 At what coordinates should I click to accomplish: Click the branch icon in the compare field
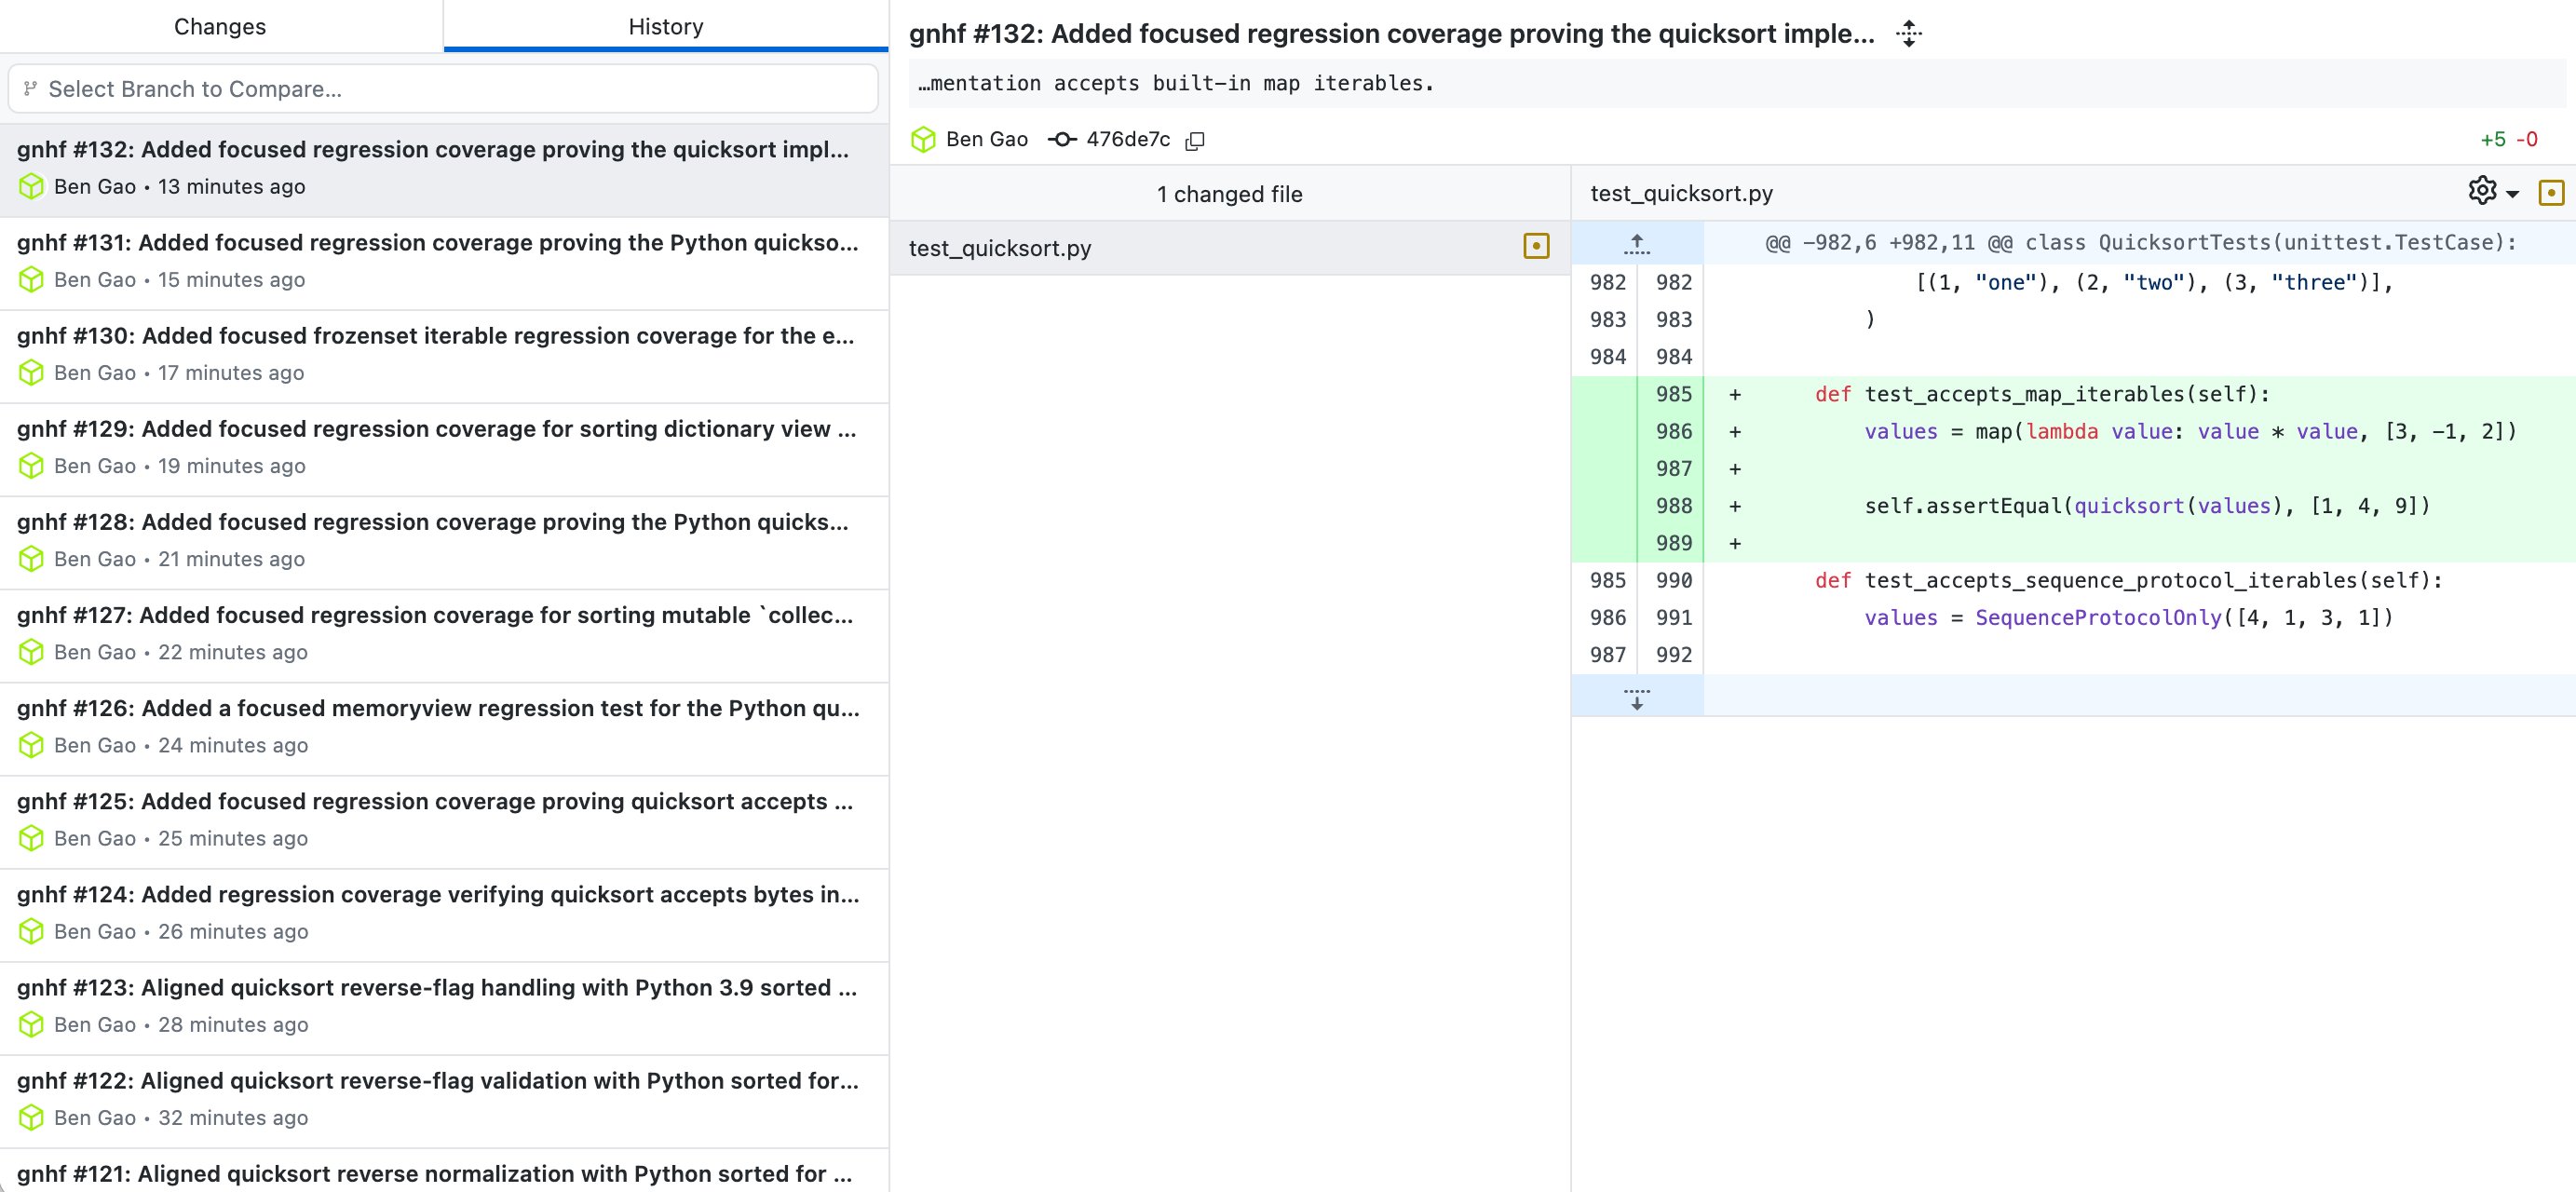[31, 89]
